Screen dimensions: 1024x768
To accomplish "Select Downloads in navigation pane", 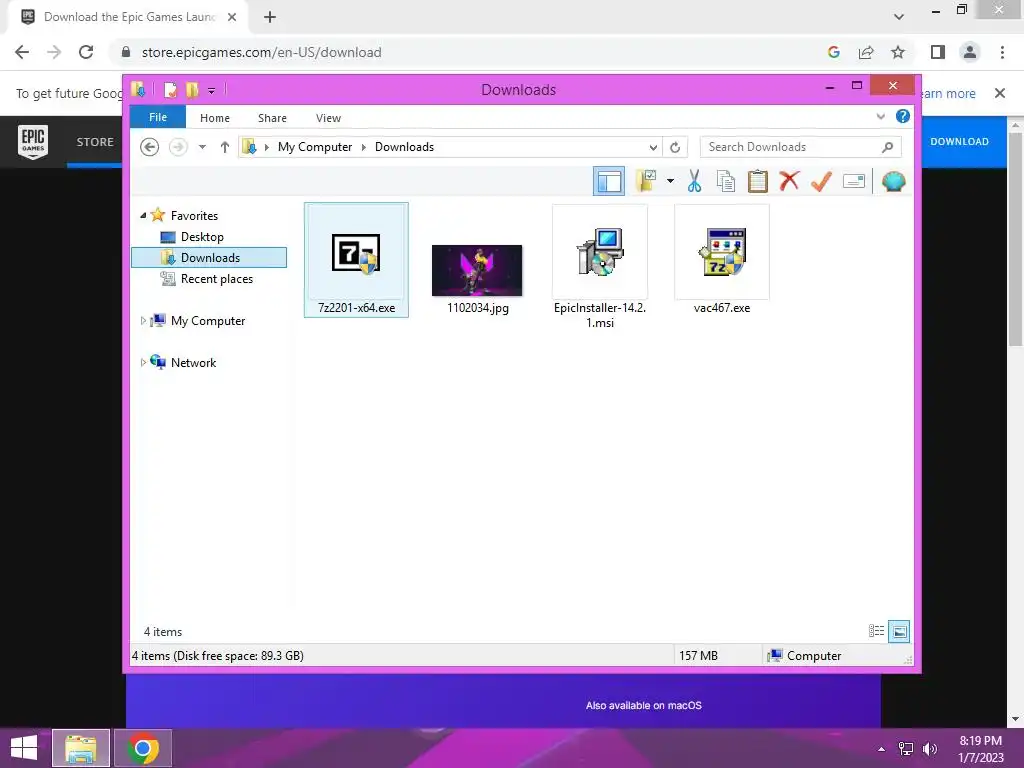I will (x=209, y=257).
